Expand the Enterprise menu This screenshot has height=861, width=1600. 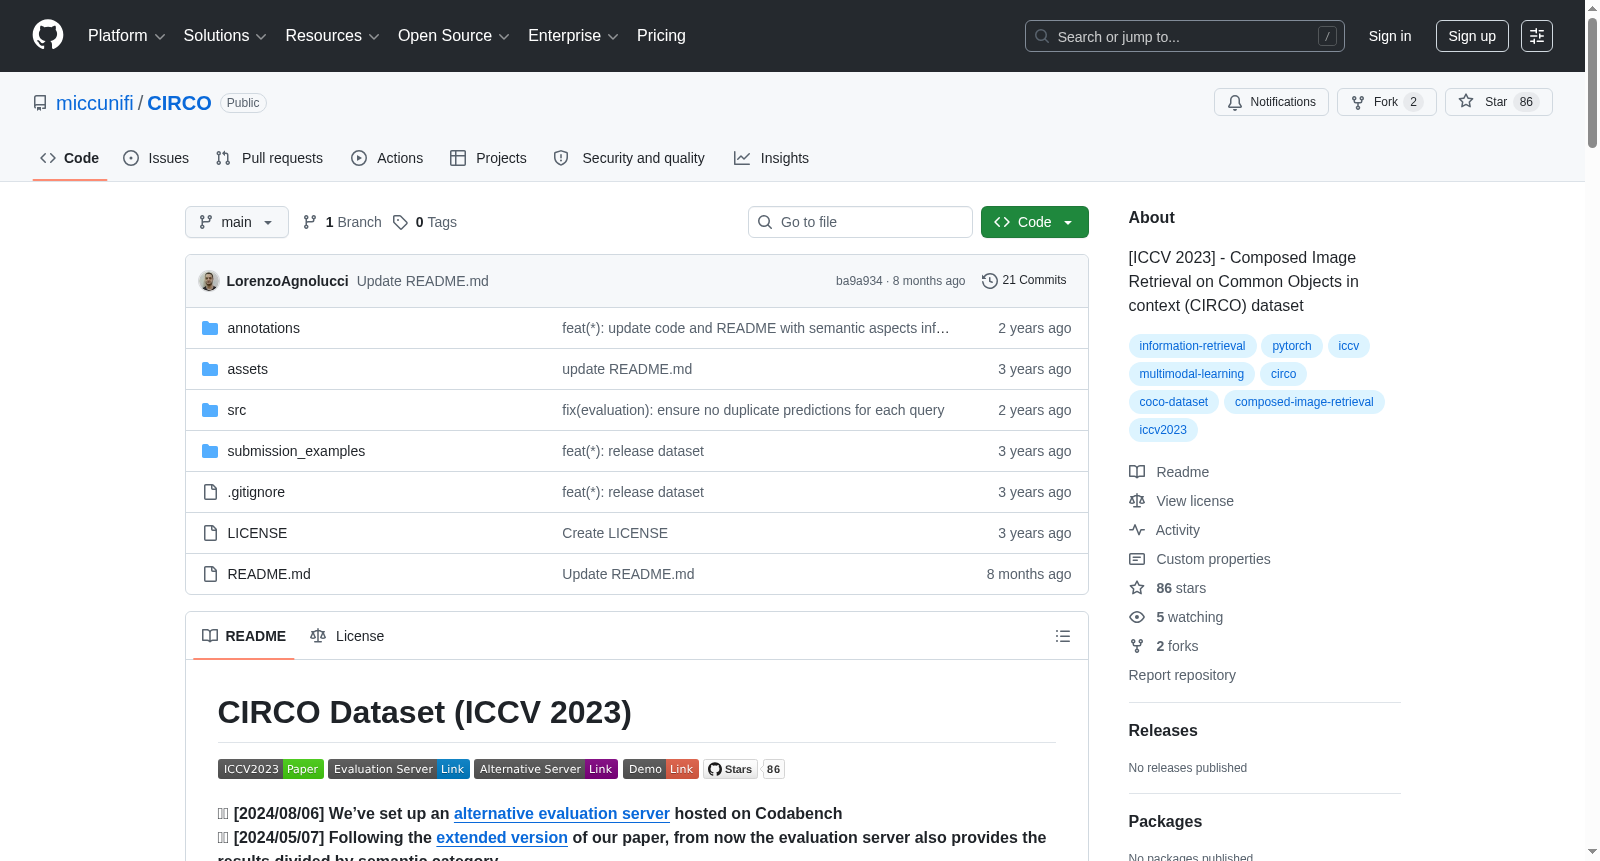click(573, 36)
